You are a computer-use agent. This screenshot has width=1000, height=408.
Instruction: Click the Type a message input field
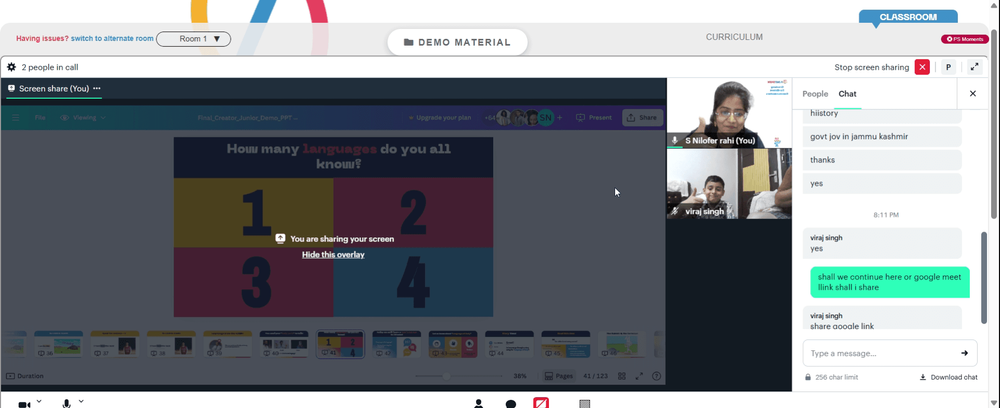tap(890, 353)
